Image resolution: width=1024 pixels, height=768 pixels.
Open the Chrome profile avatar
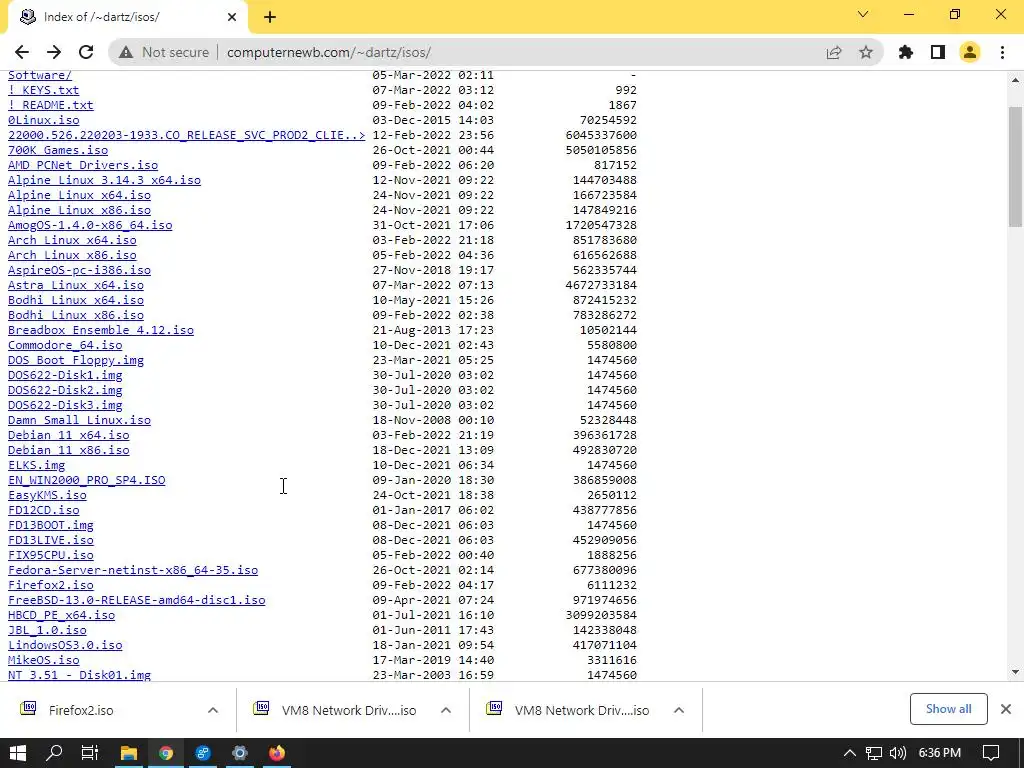970,52
